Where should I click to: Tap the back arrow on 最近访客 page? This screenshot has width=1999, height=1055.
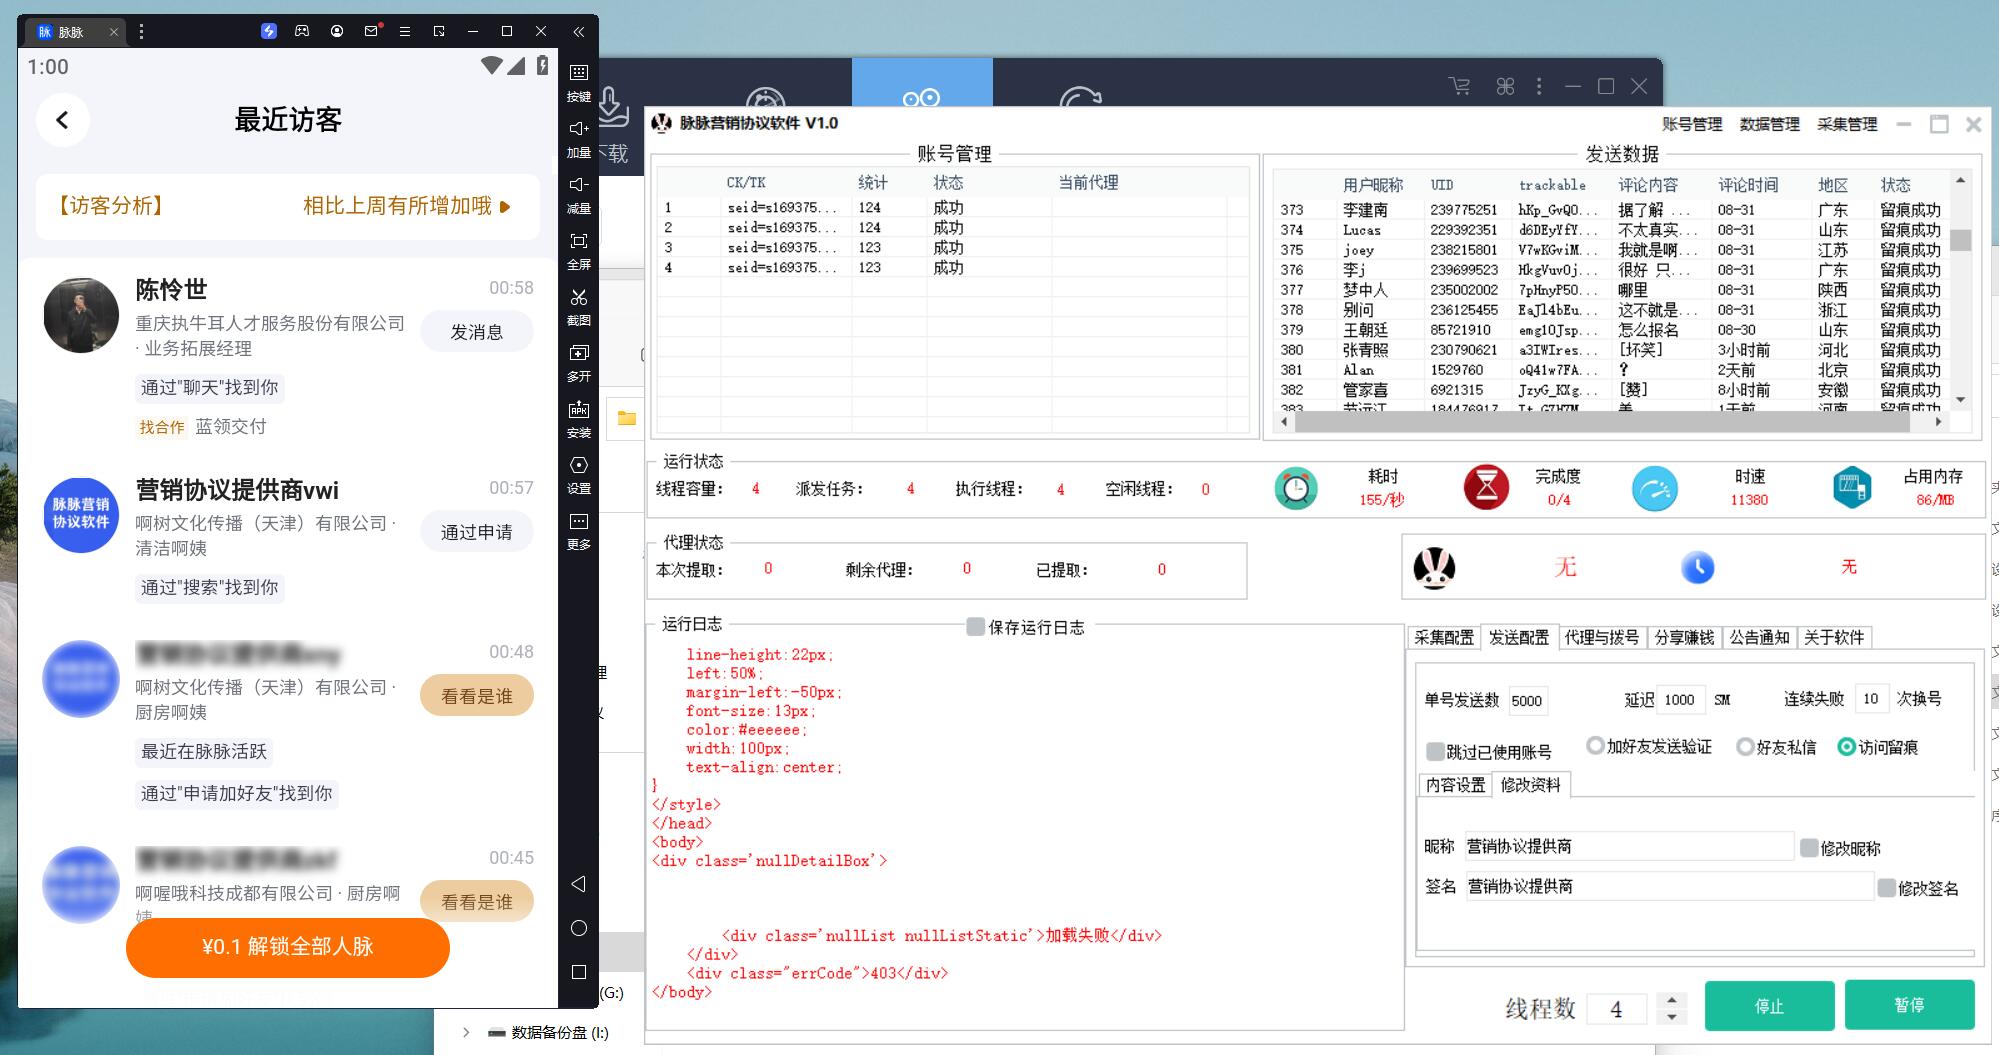pyautogui.click(x=62, y=120)
